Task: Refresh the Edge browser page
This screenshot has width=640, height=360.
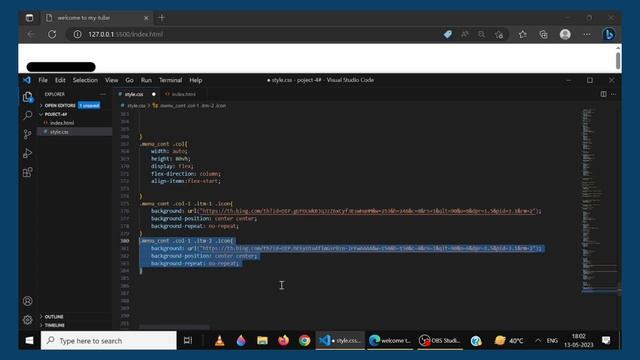Action: 52,34
